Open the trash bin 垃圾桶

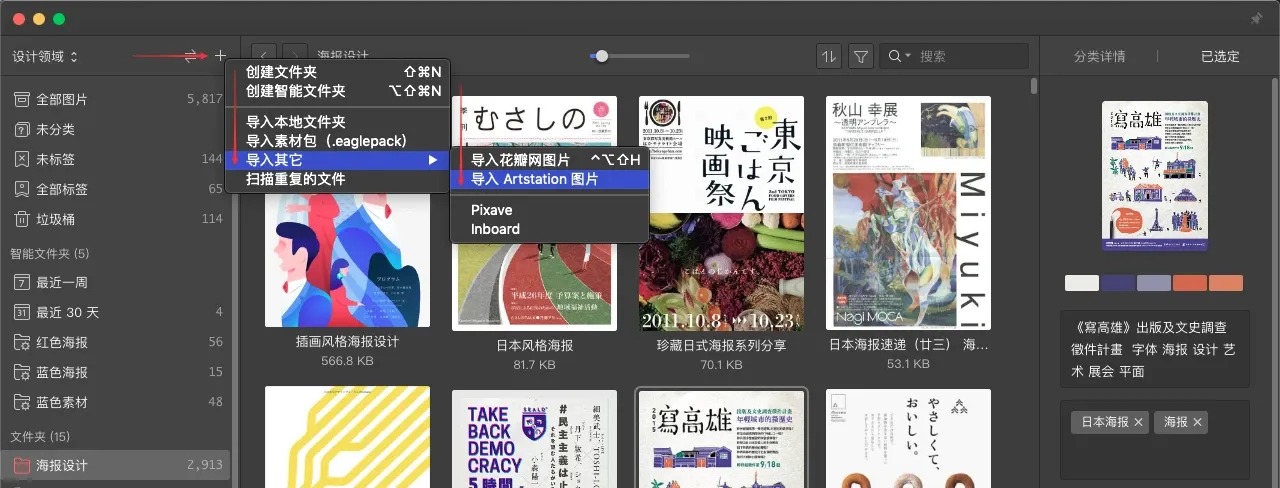click(55, 219)
